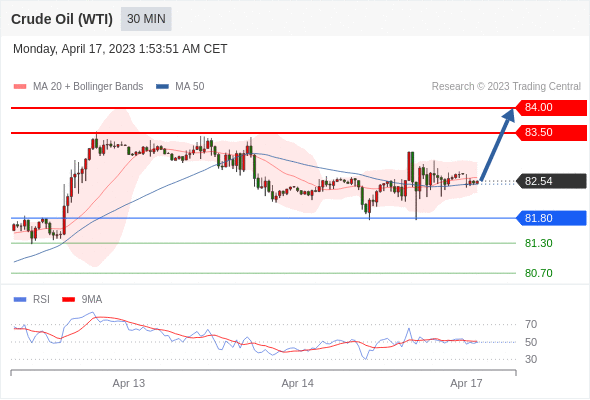This screenshot has height=400, width=590.
Task: Click the MA 50 legend label
Action: click(190, 87)
